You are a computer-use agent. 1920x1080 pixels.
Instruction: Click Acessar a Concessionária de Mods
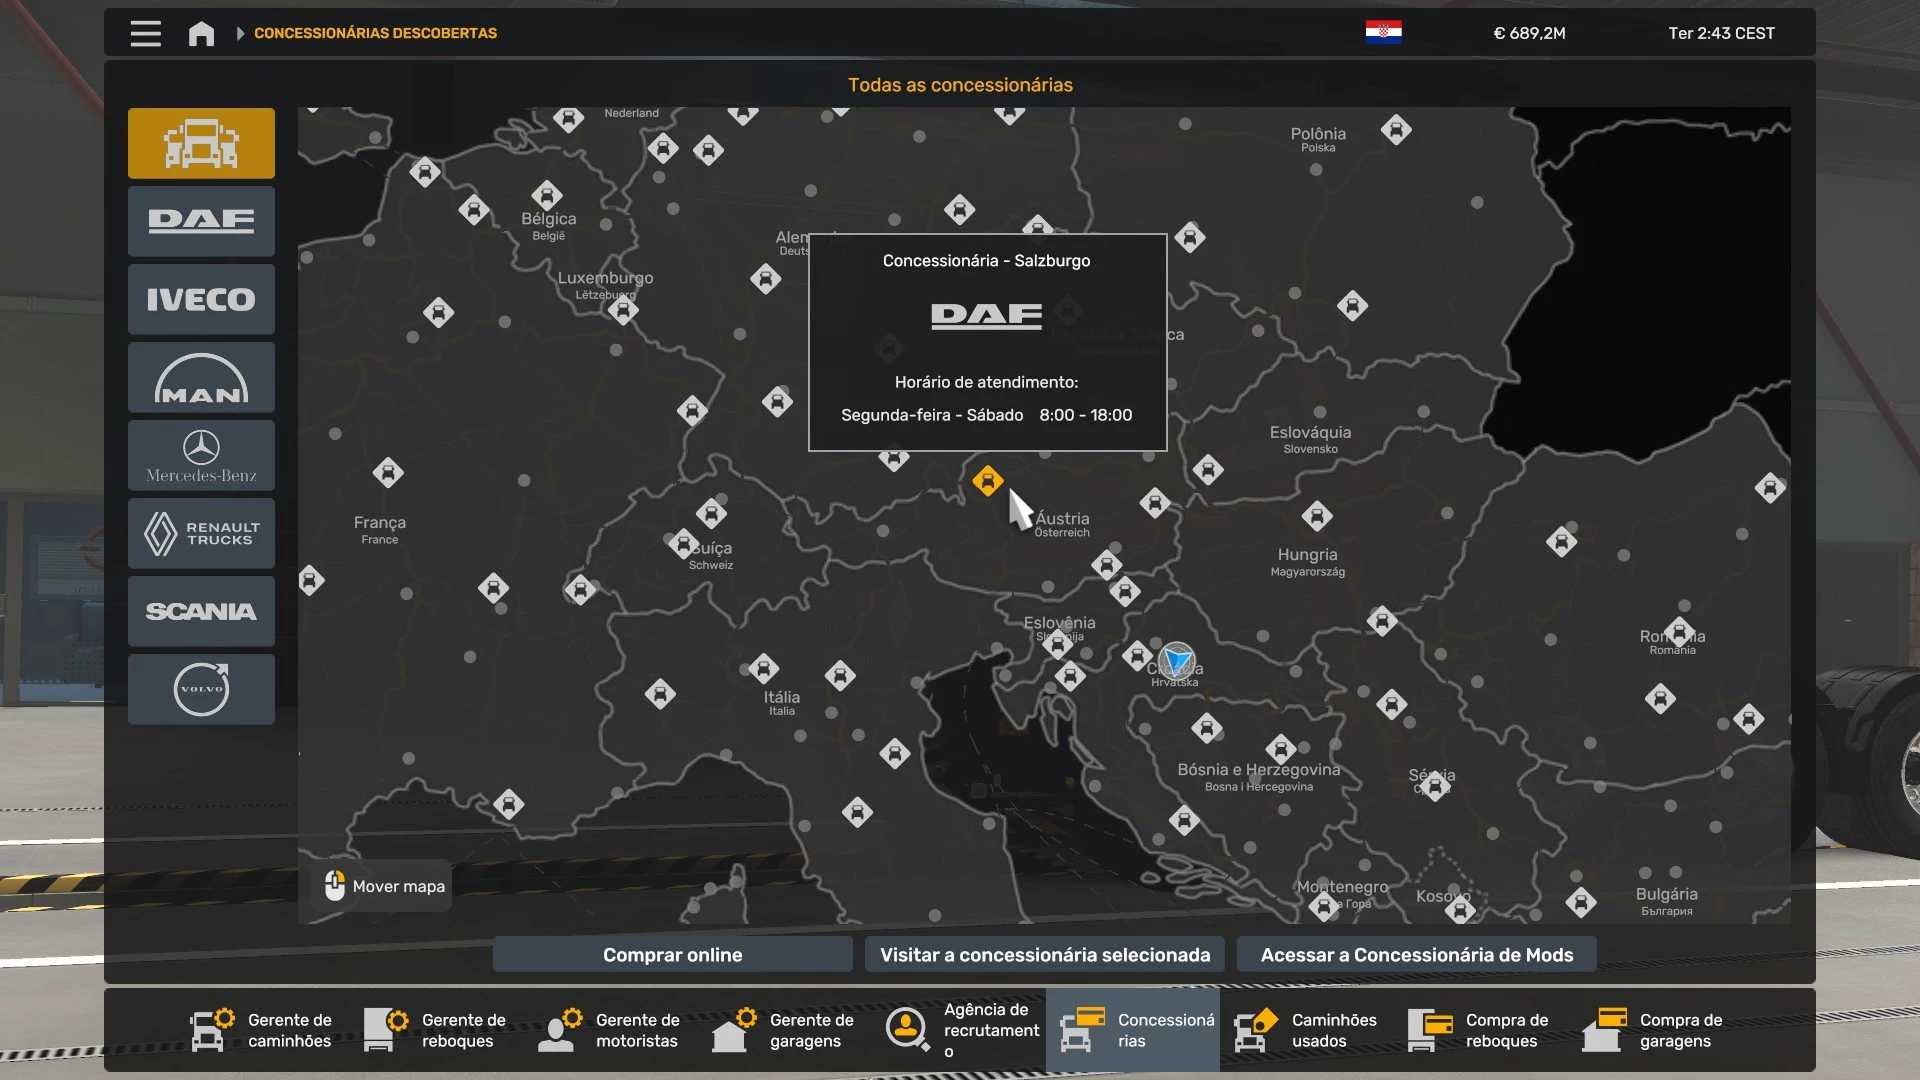pyautogui.click(x=1416, y=955)
